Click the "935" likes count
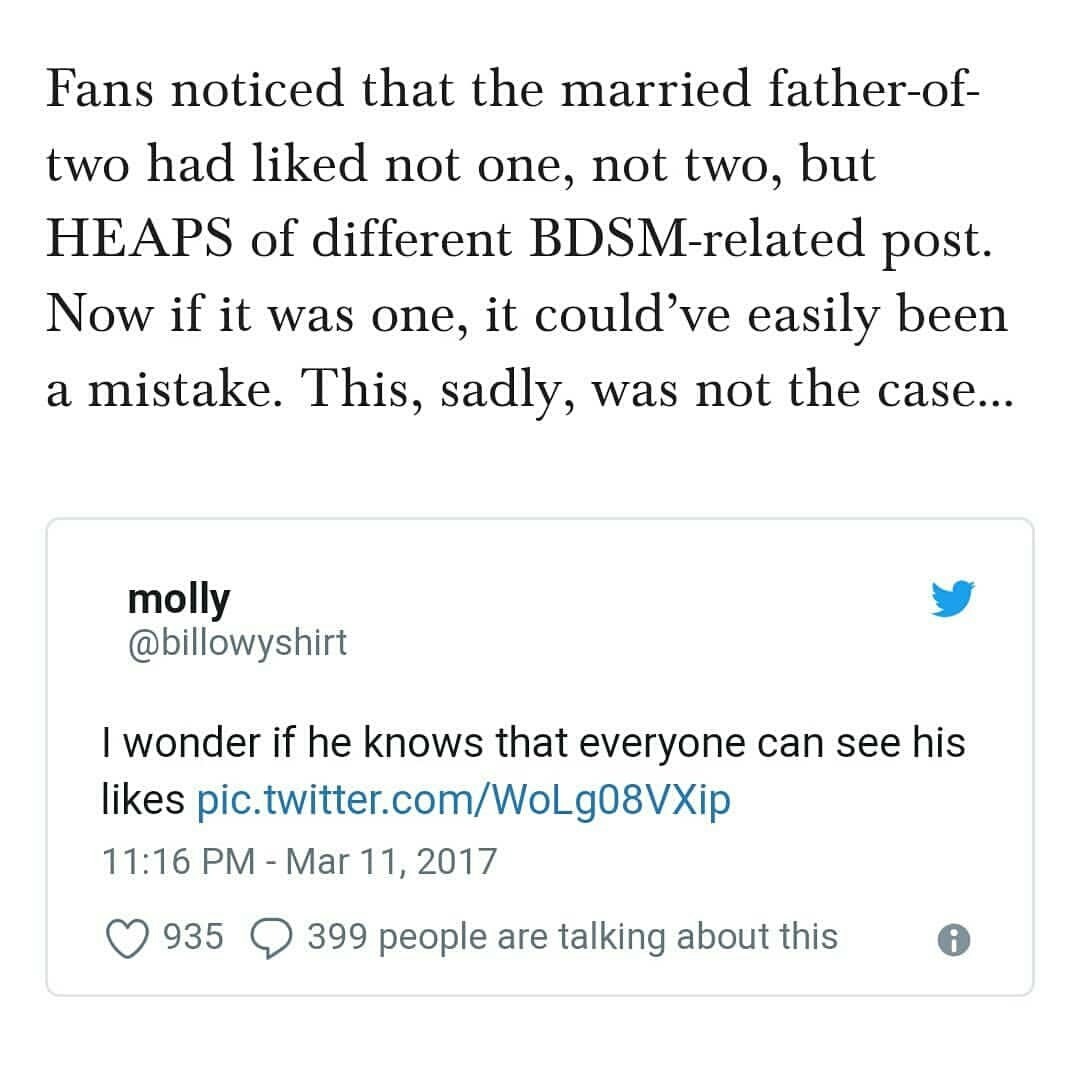 192,937
